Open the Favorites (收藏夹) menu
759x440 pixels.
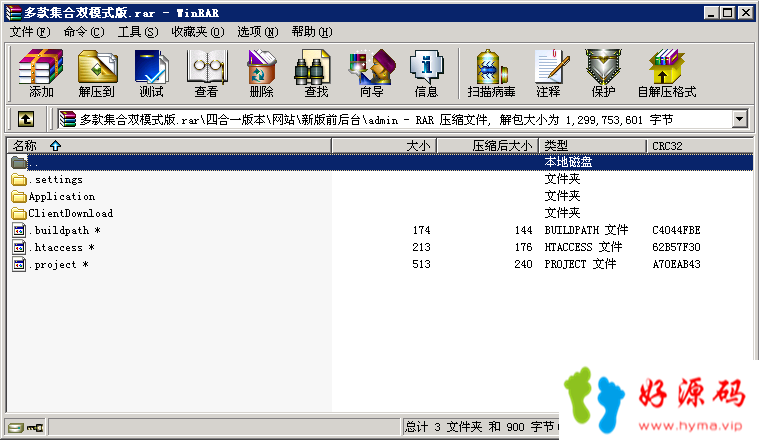click(x=198, y=32)
